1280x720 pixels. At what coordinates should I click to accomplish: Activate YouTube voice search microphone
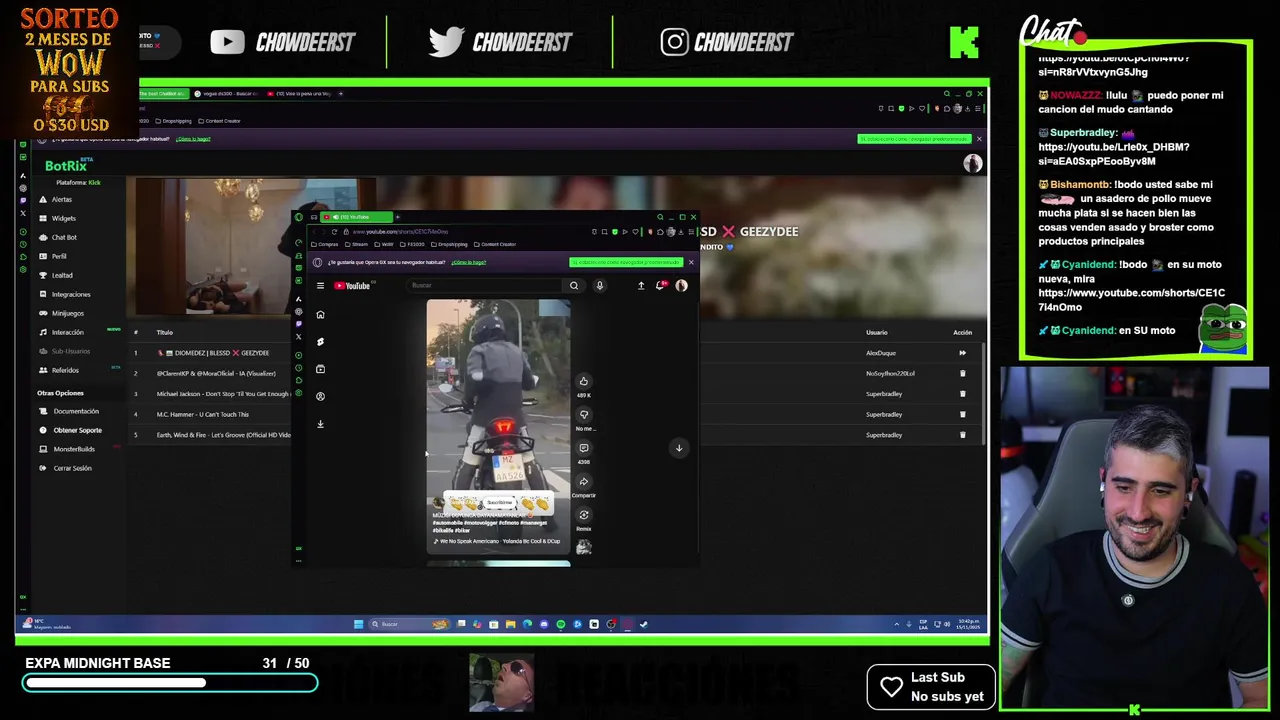[x=600, y=286]
